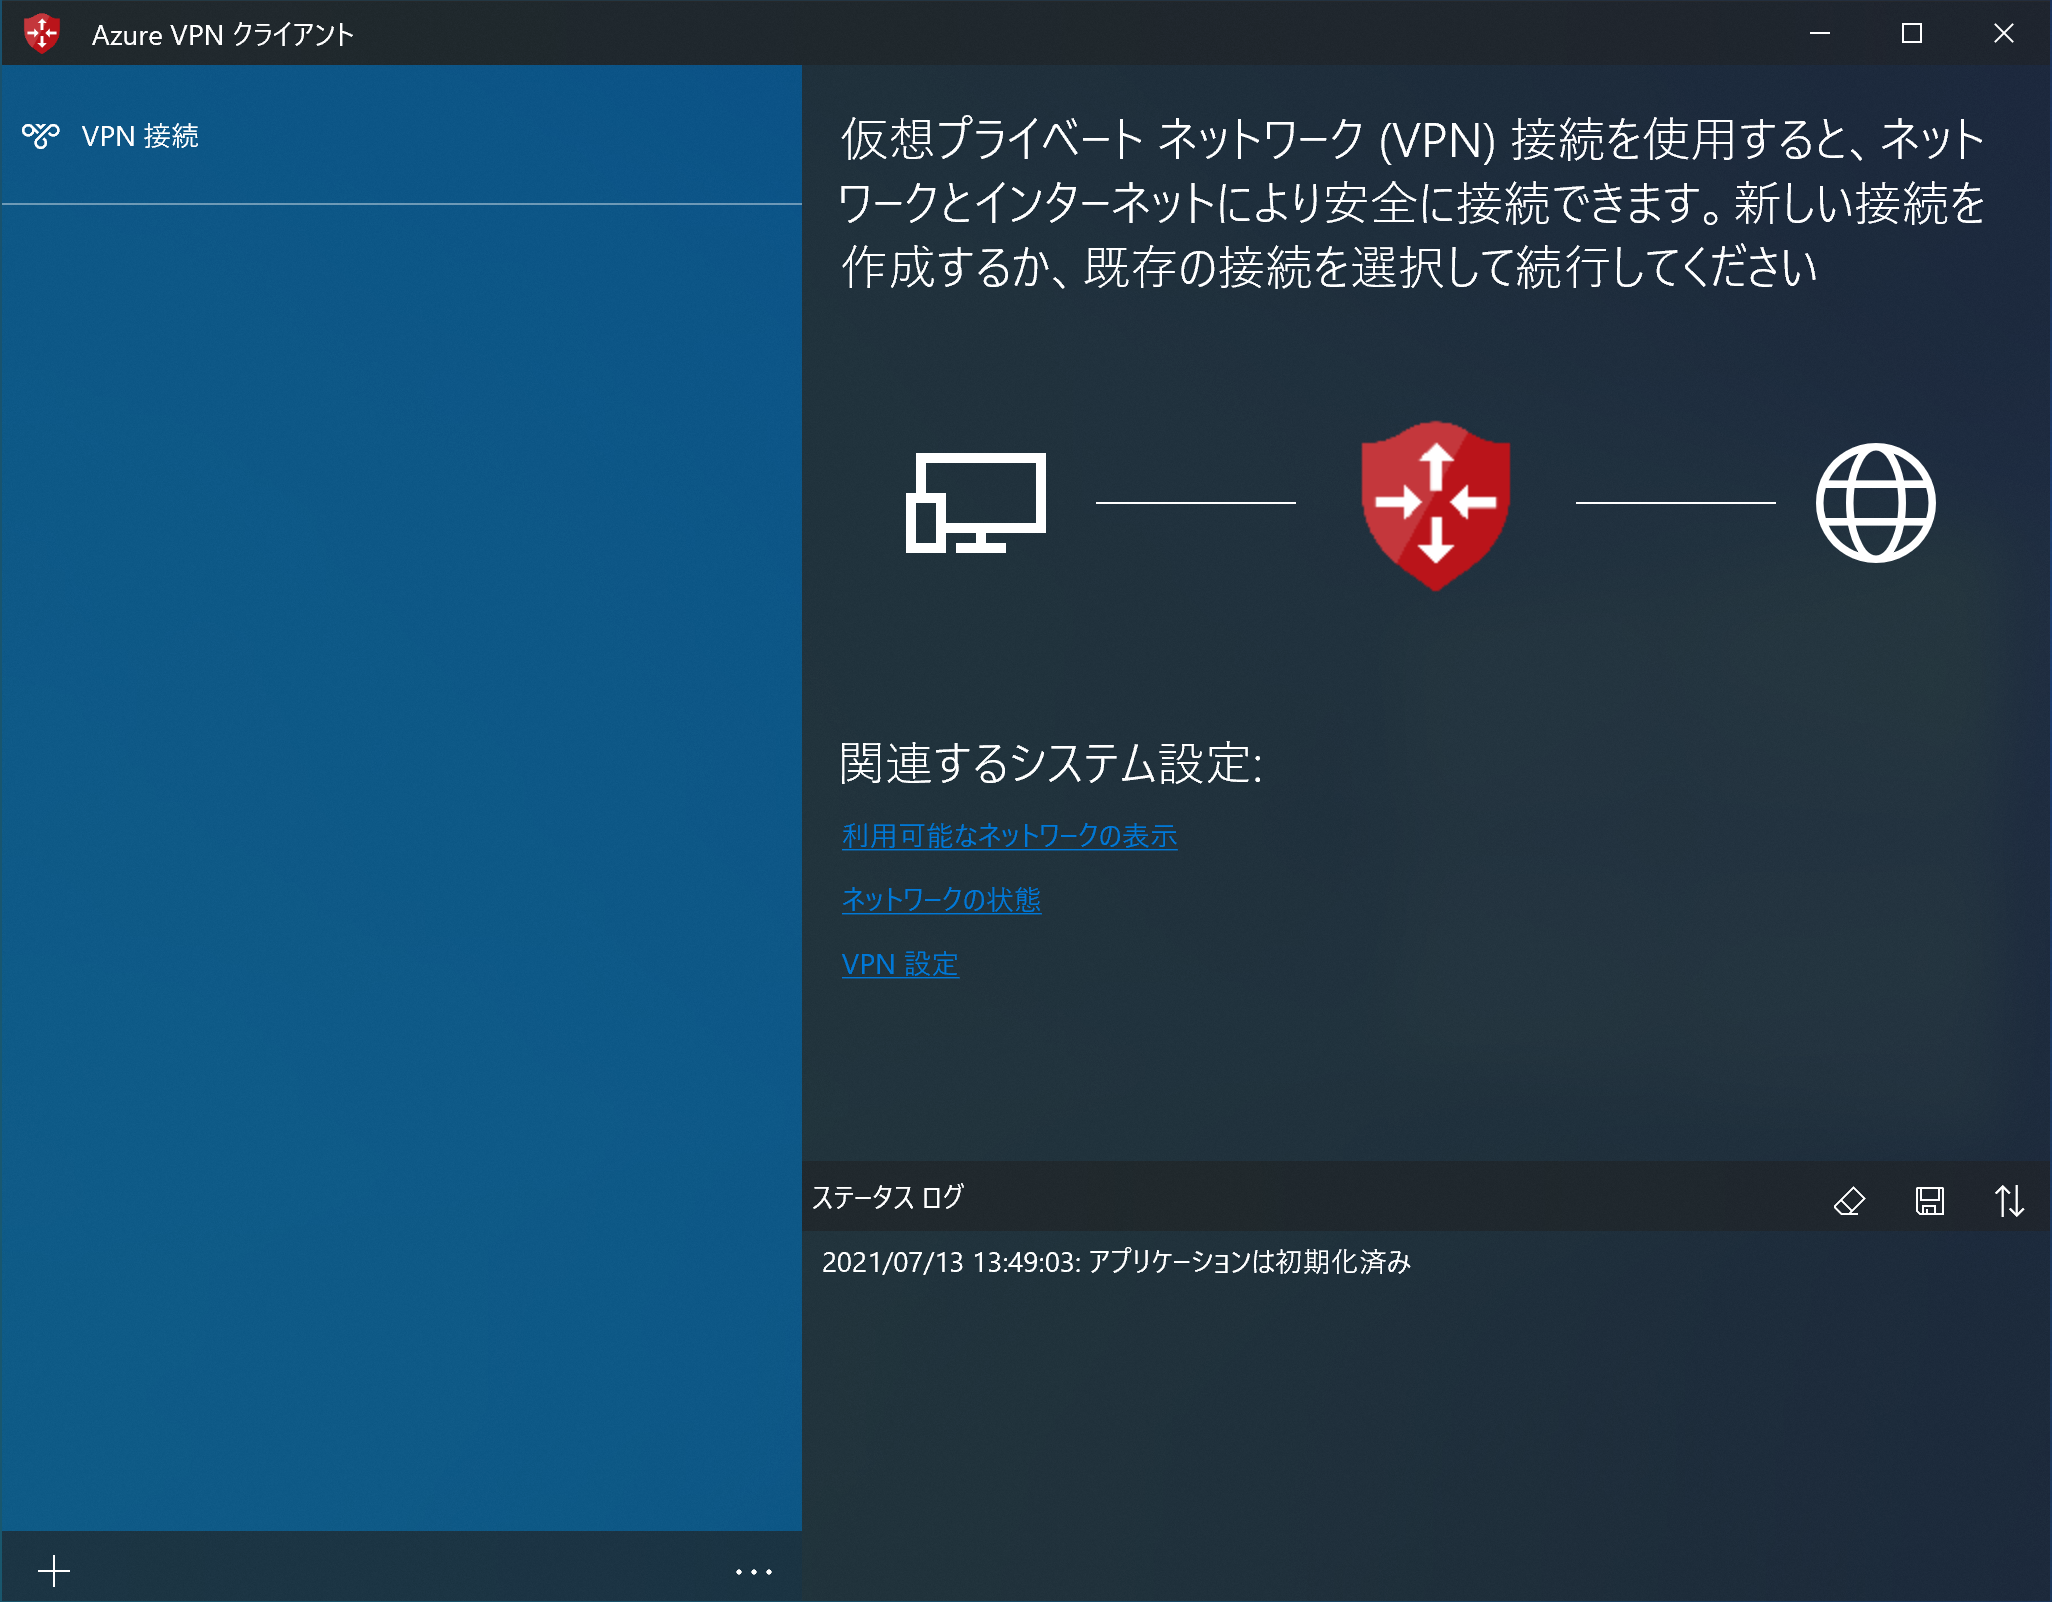Select the 2021/07/13 initialization log entry

1116,1262
